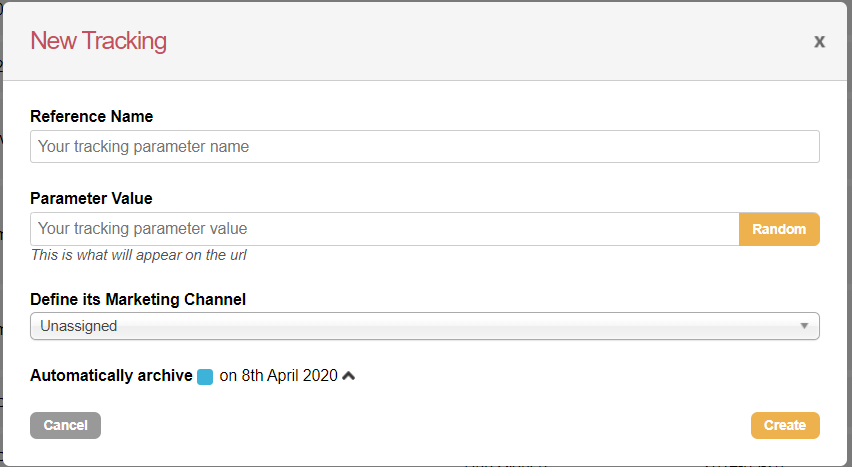Viewport: 852px width, 467px height.
Task: Click the dimmed backdrop below the dialog
Action: point(300,465)
